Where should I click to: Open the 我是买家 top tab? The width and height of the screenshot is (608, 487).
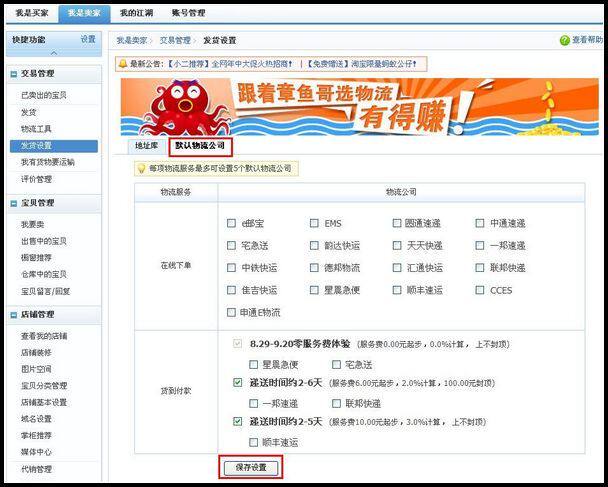coord(32,13)
